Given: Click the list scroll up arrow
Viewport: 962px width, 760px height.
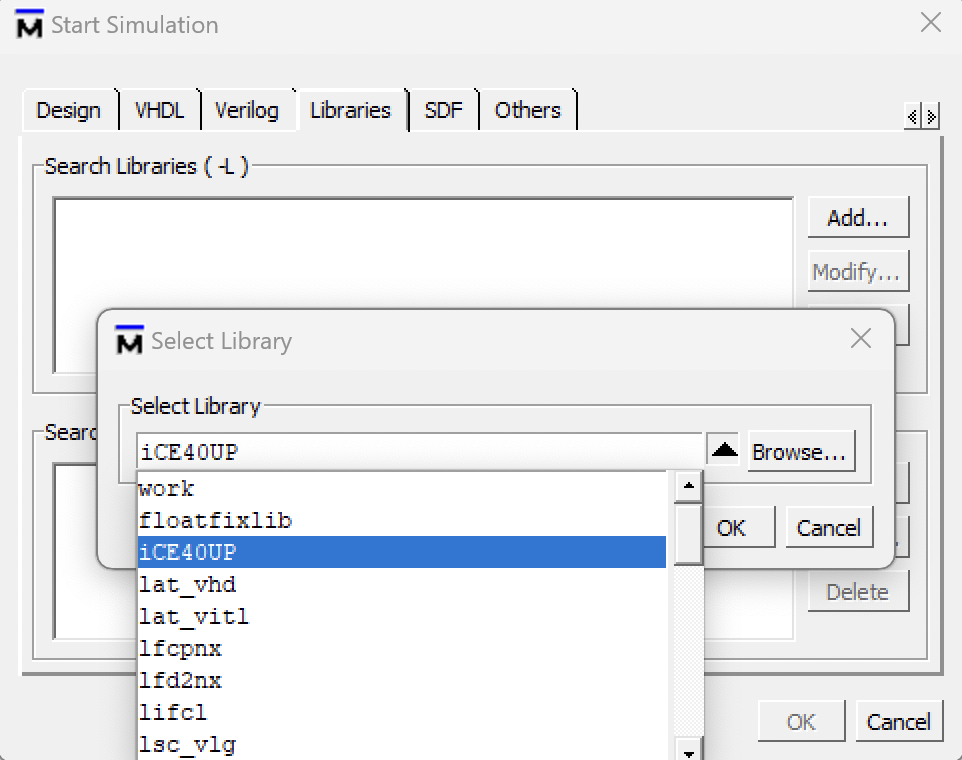Looking at the screenshot, I should point(688,486).
